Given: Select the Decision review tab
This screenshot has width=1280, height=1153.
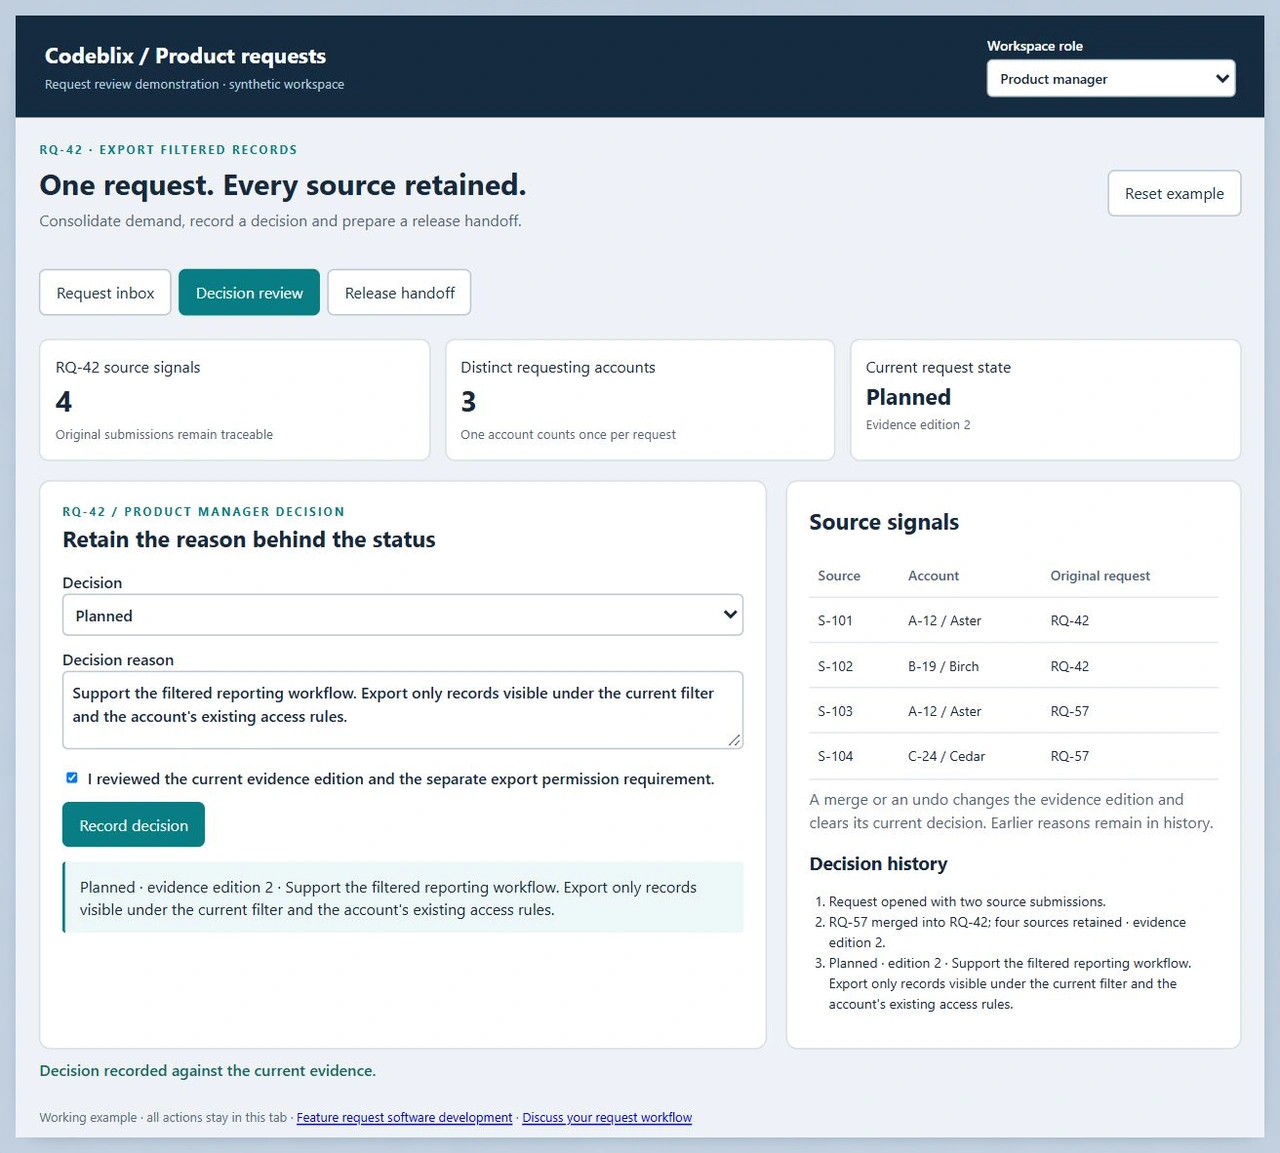Looking at the screenshot, I should coord(249,292).
